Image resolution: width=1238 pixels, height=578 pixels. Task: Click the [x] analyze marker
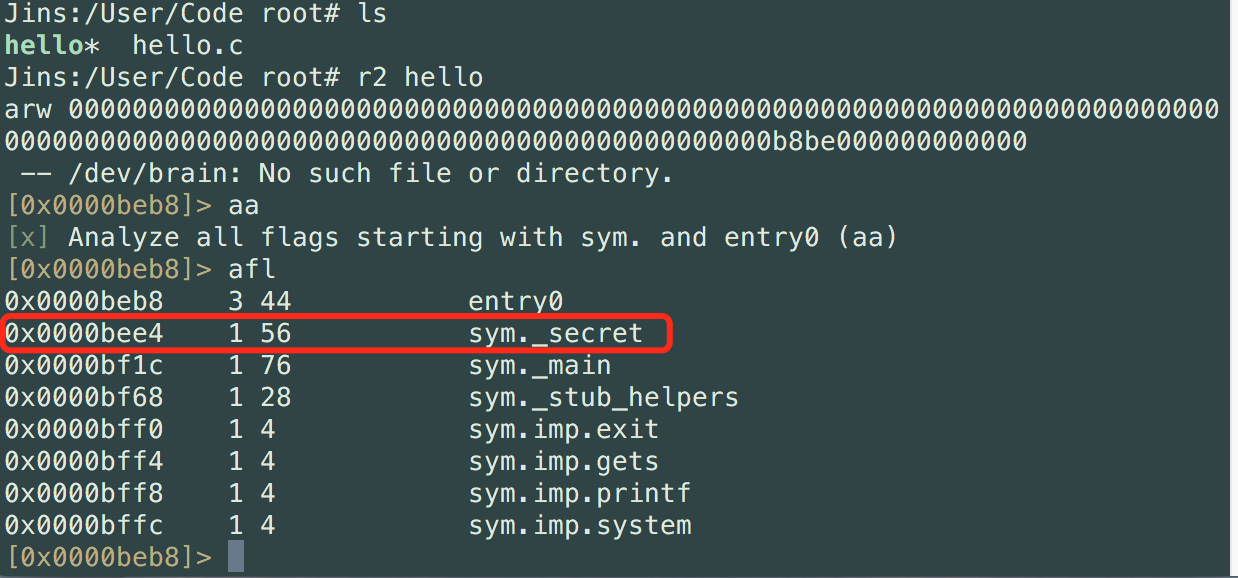pos(28,237)
